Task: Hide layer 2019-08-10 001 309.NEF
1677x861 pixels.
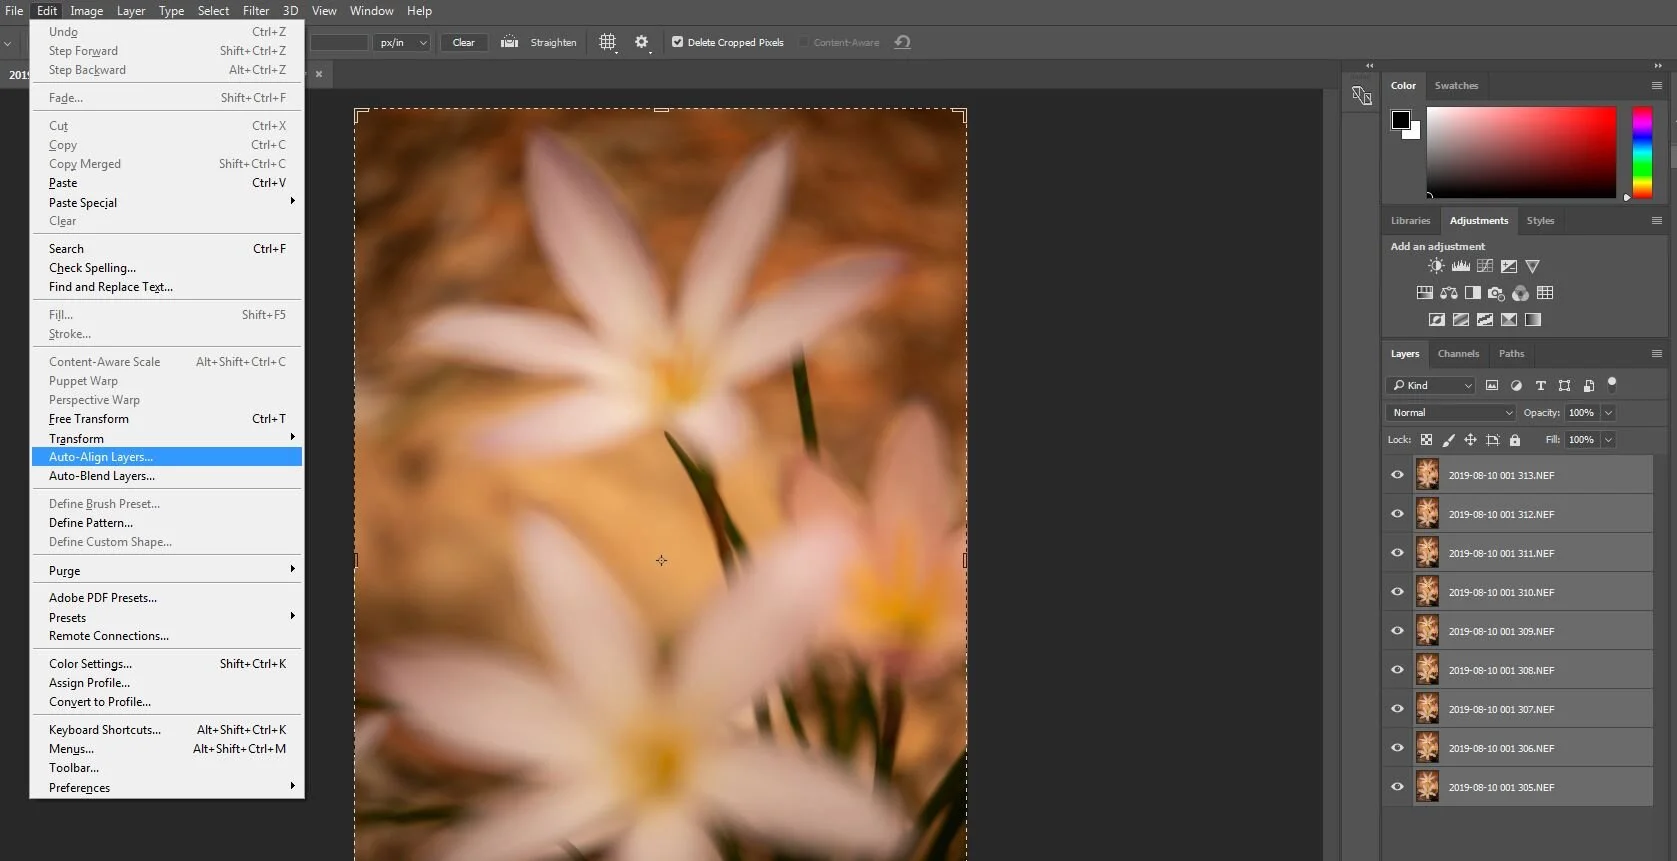Action: [x=1397, y=631]
